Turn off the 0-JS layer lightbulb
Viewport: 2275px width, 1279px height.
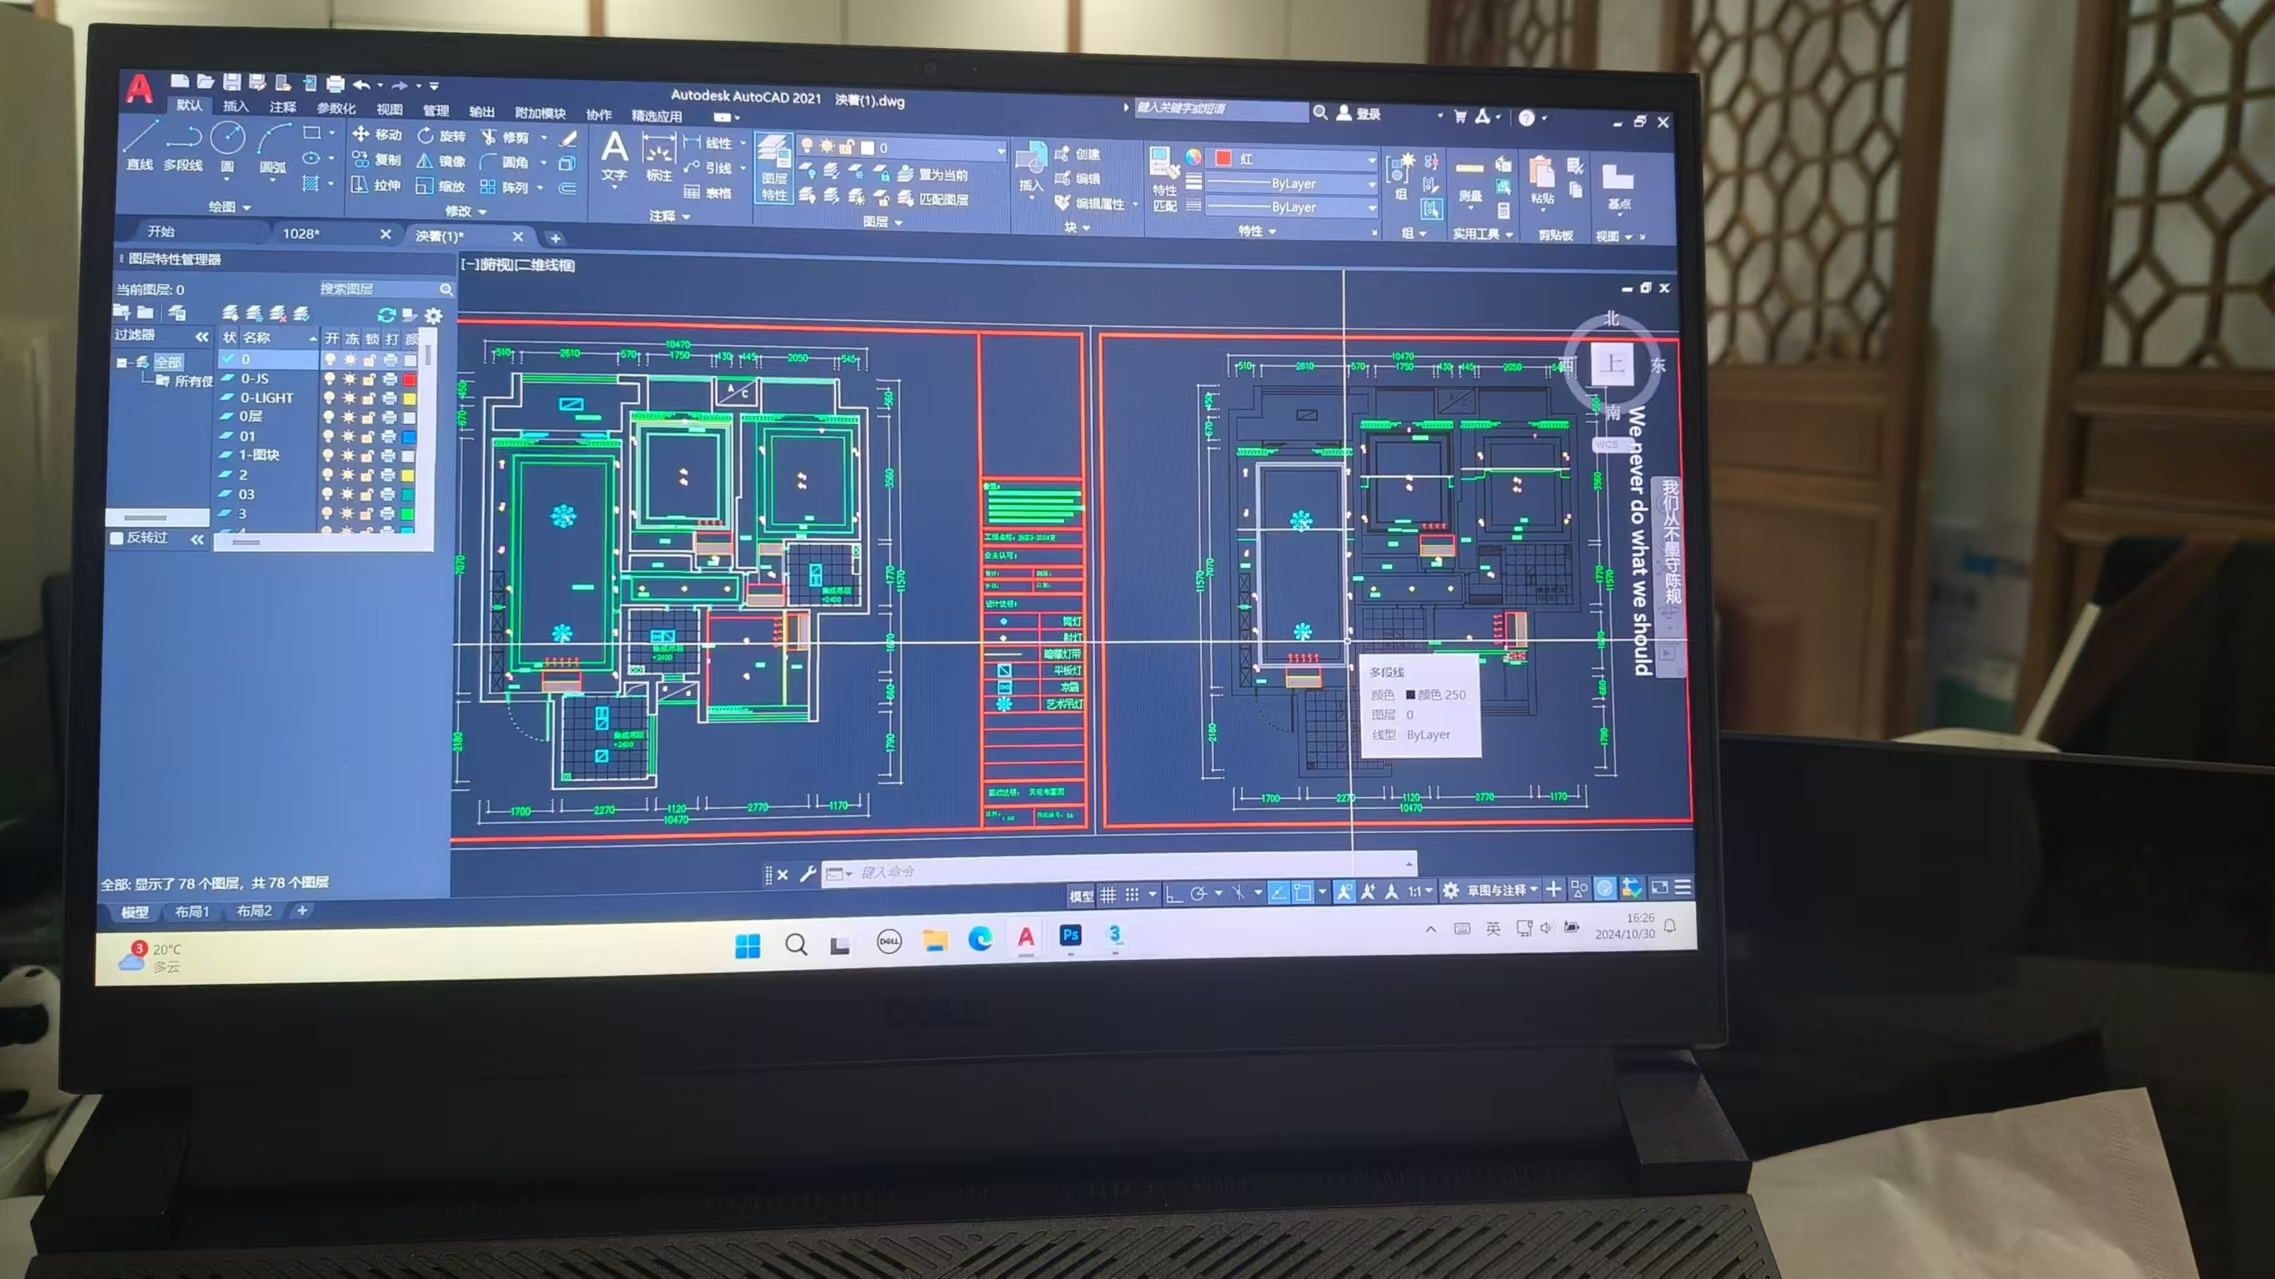point(329,379)
